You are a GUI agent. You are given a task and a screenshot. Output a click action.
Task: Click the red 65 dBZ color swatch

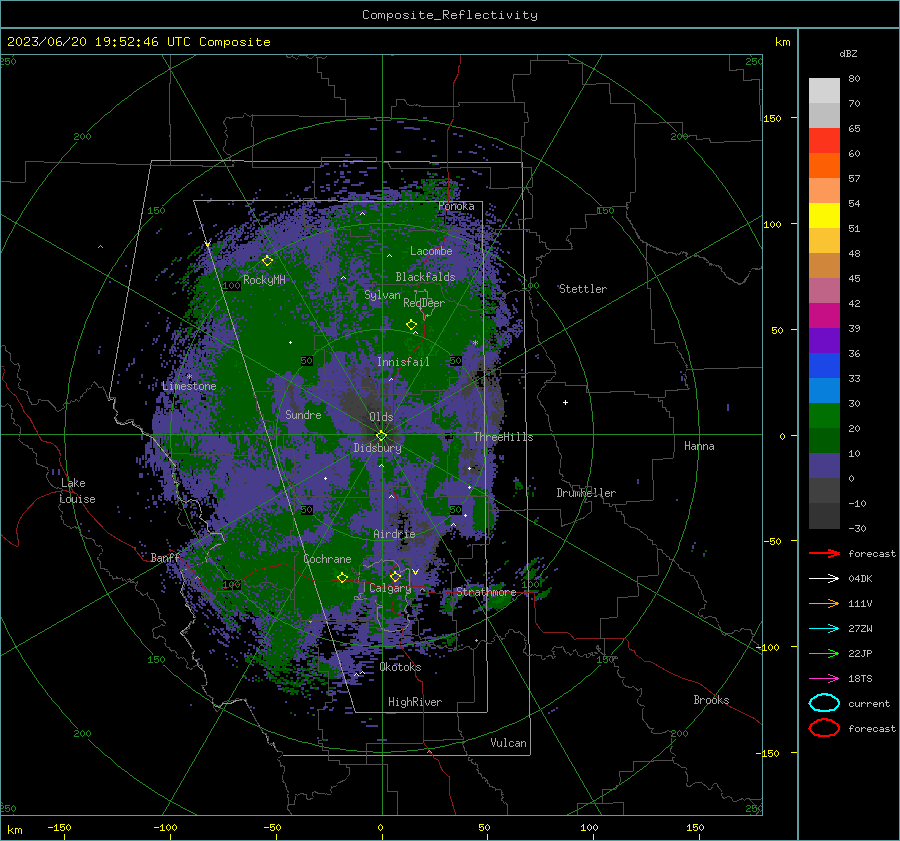pos(824,140)
